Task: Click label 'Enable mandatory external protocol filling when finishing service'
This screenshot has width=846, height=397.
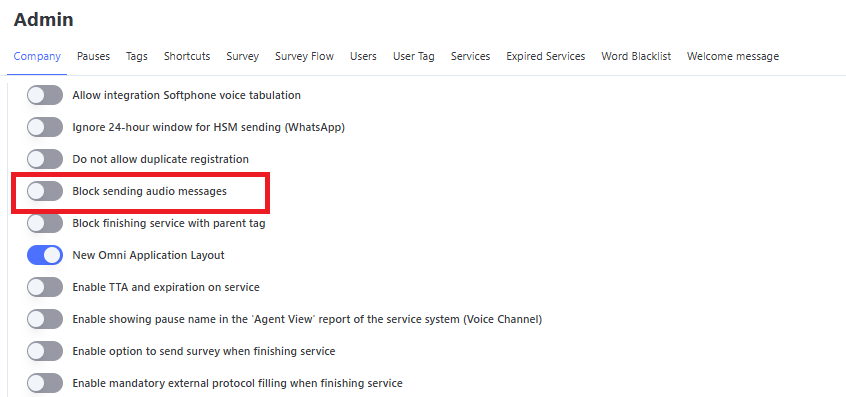Action: (x=237, y=384)
